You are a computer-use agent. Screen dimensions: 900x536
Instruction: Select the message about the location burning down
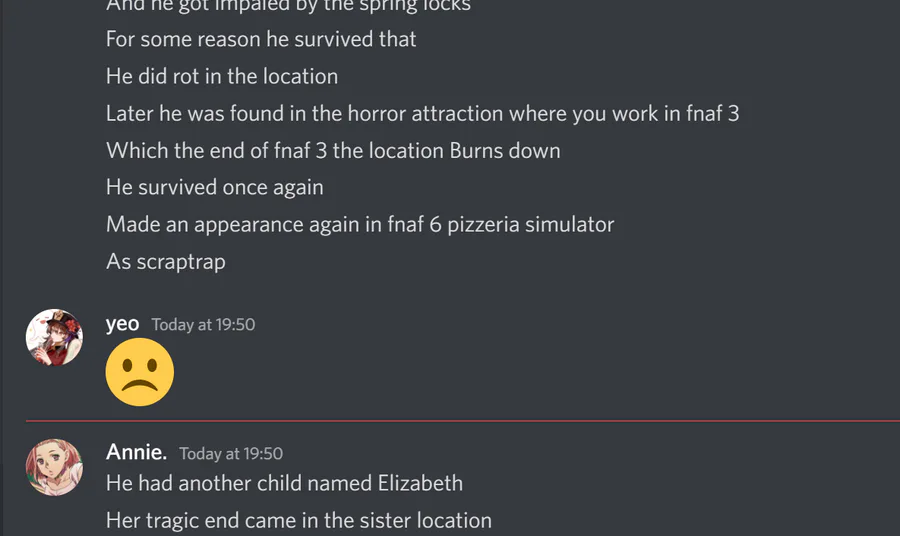coord(333,151)
